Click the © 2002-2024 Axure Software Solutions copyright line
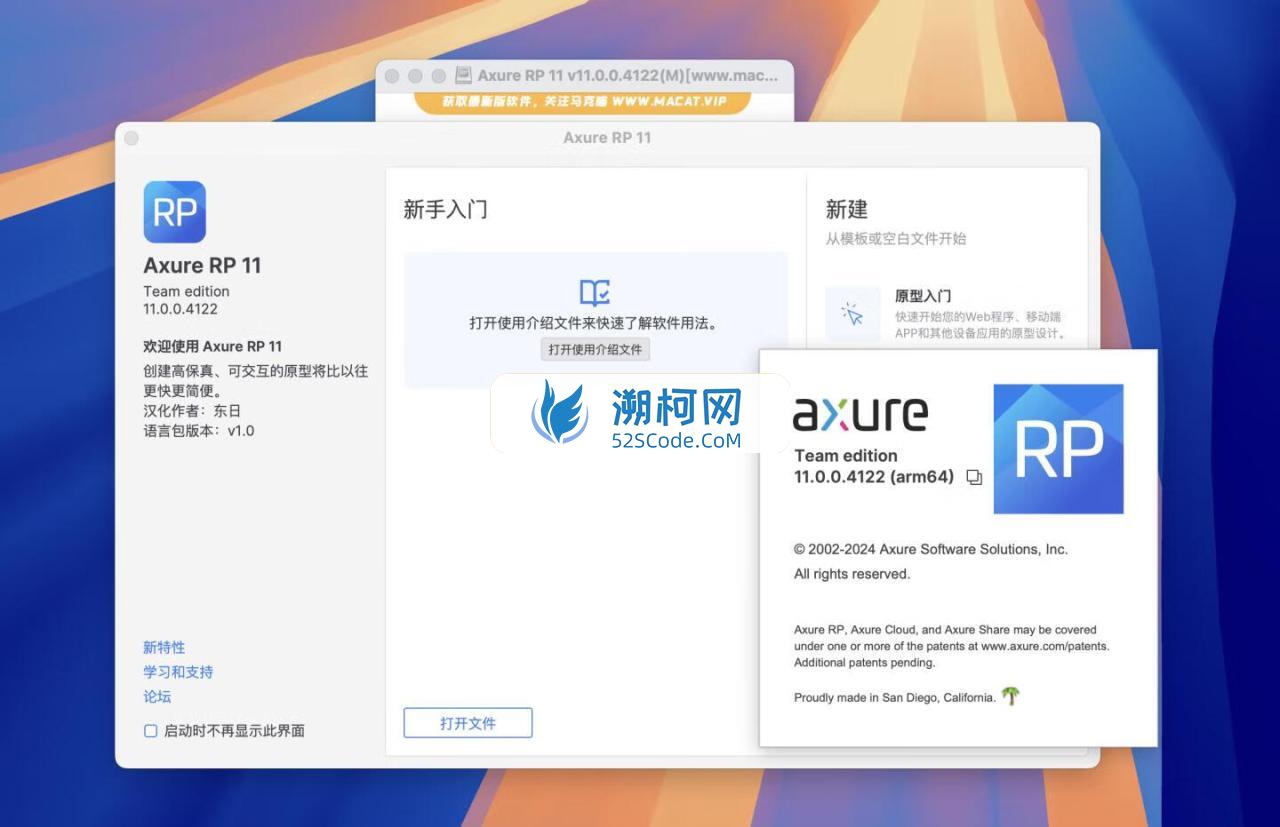Screen dimensions: 1280x827 tap(931, 549)
